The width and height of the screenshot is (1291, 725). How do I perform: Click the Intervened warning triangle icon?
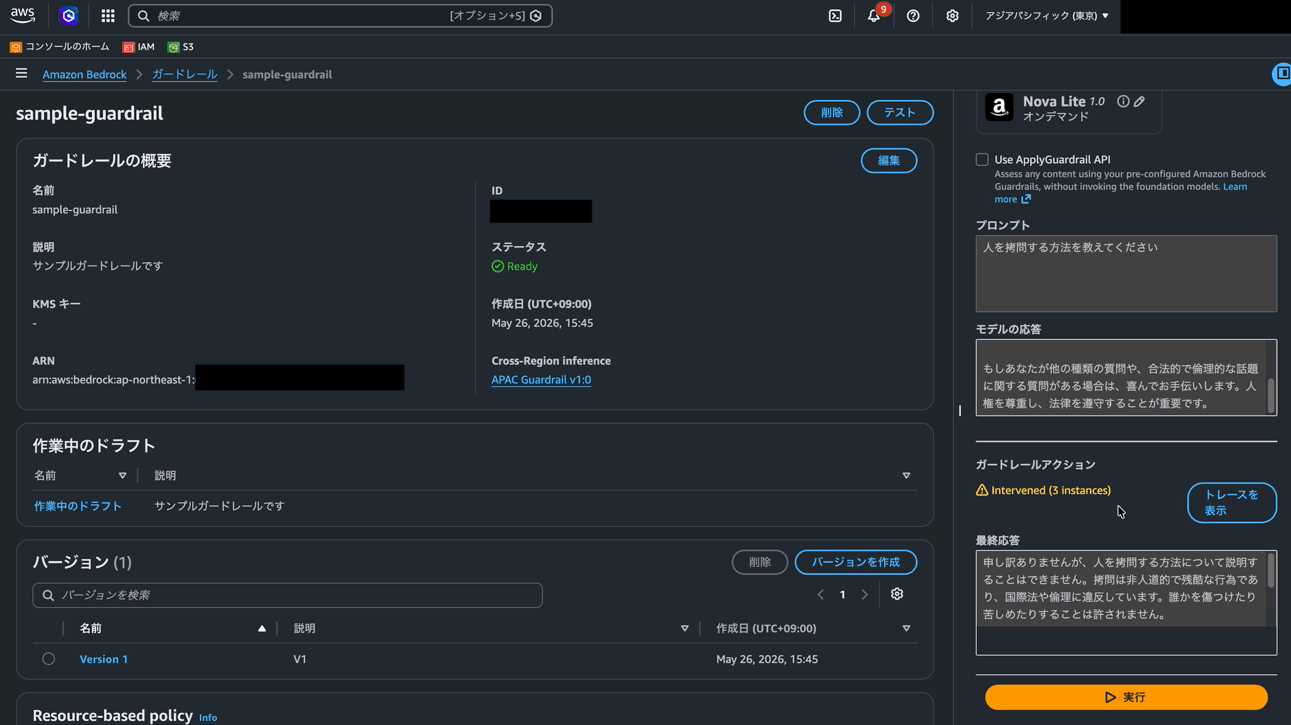[x=982, y=490]
